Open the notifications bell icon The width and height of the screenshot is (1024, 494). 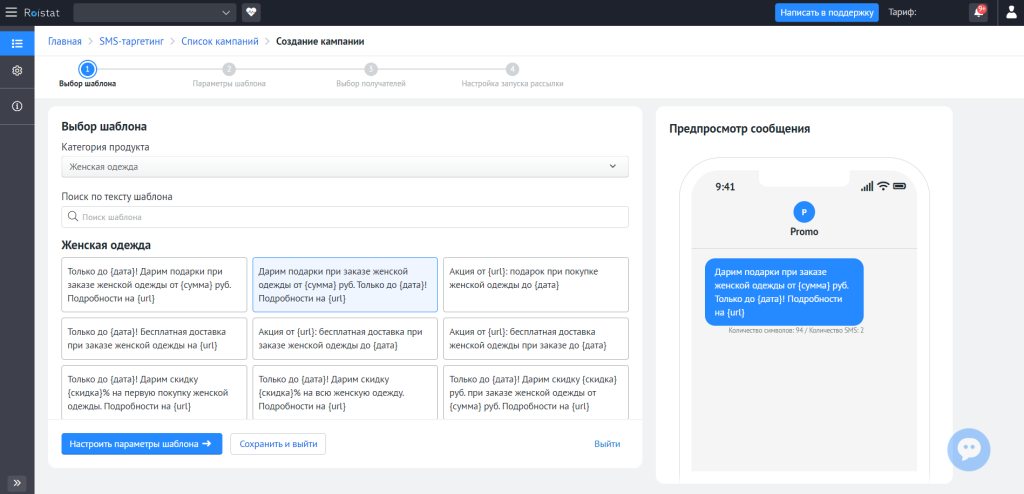click(978, 12)
